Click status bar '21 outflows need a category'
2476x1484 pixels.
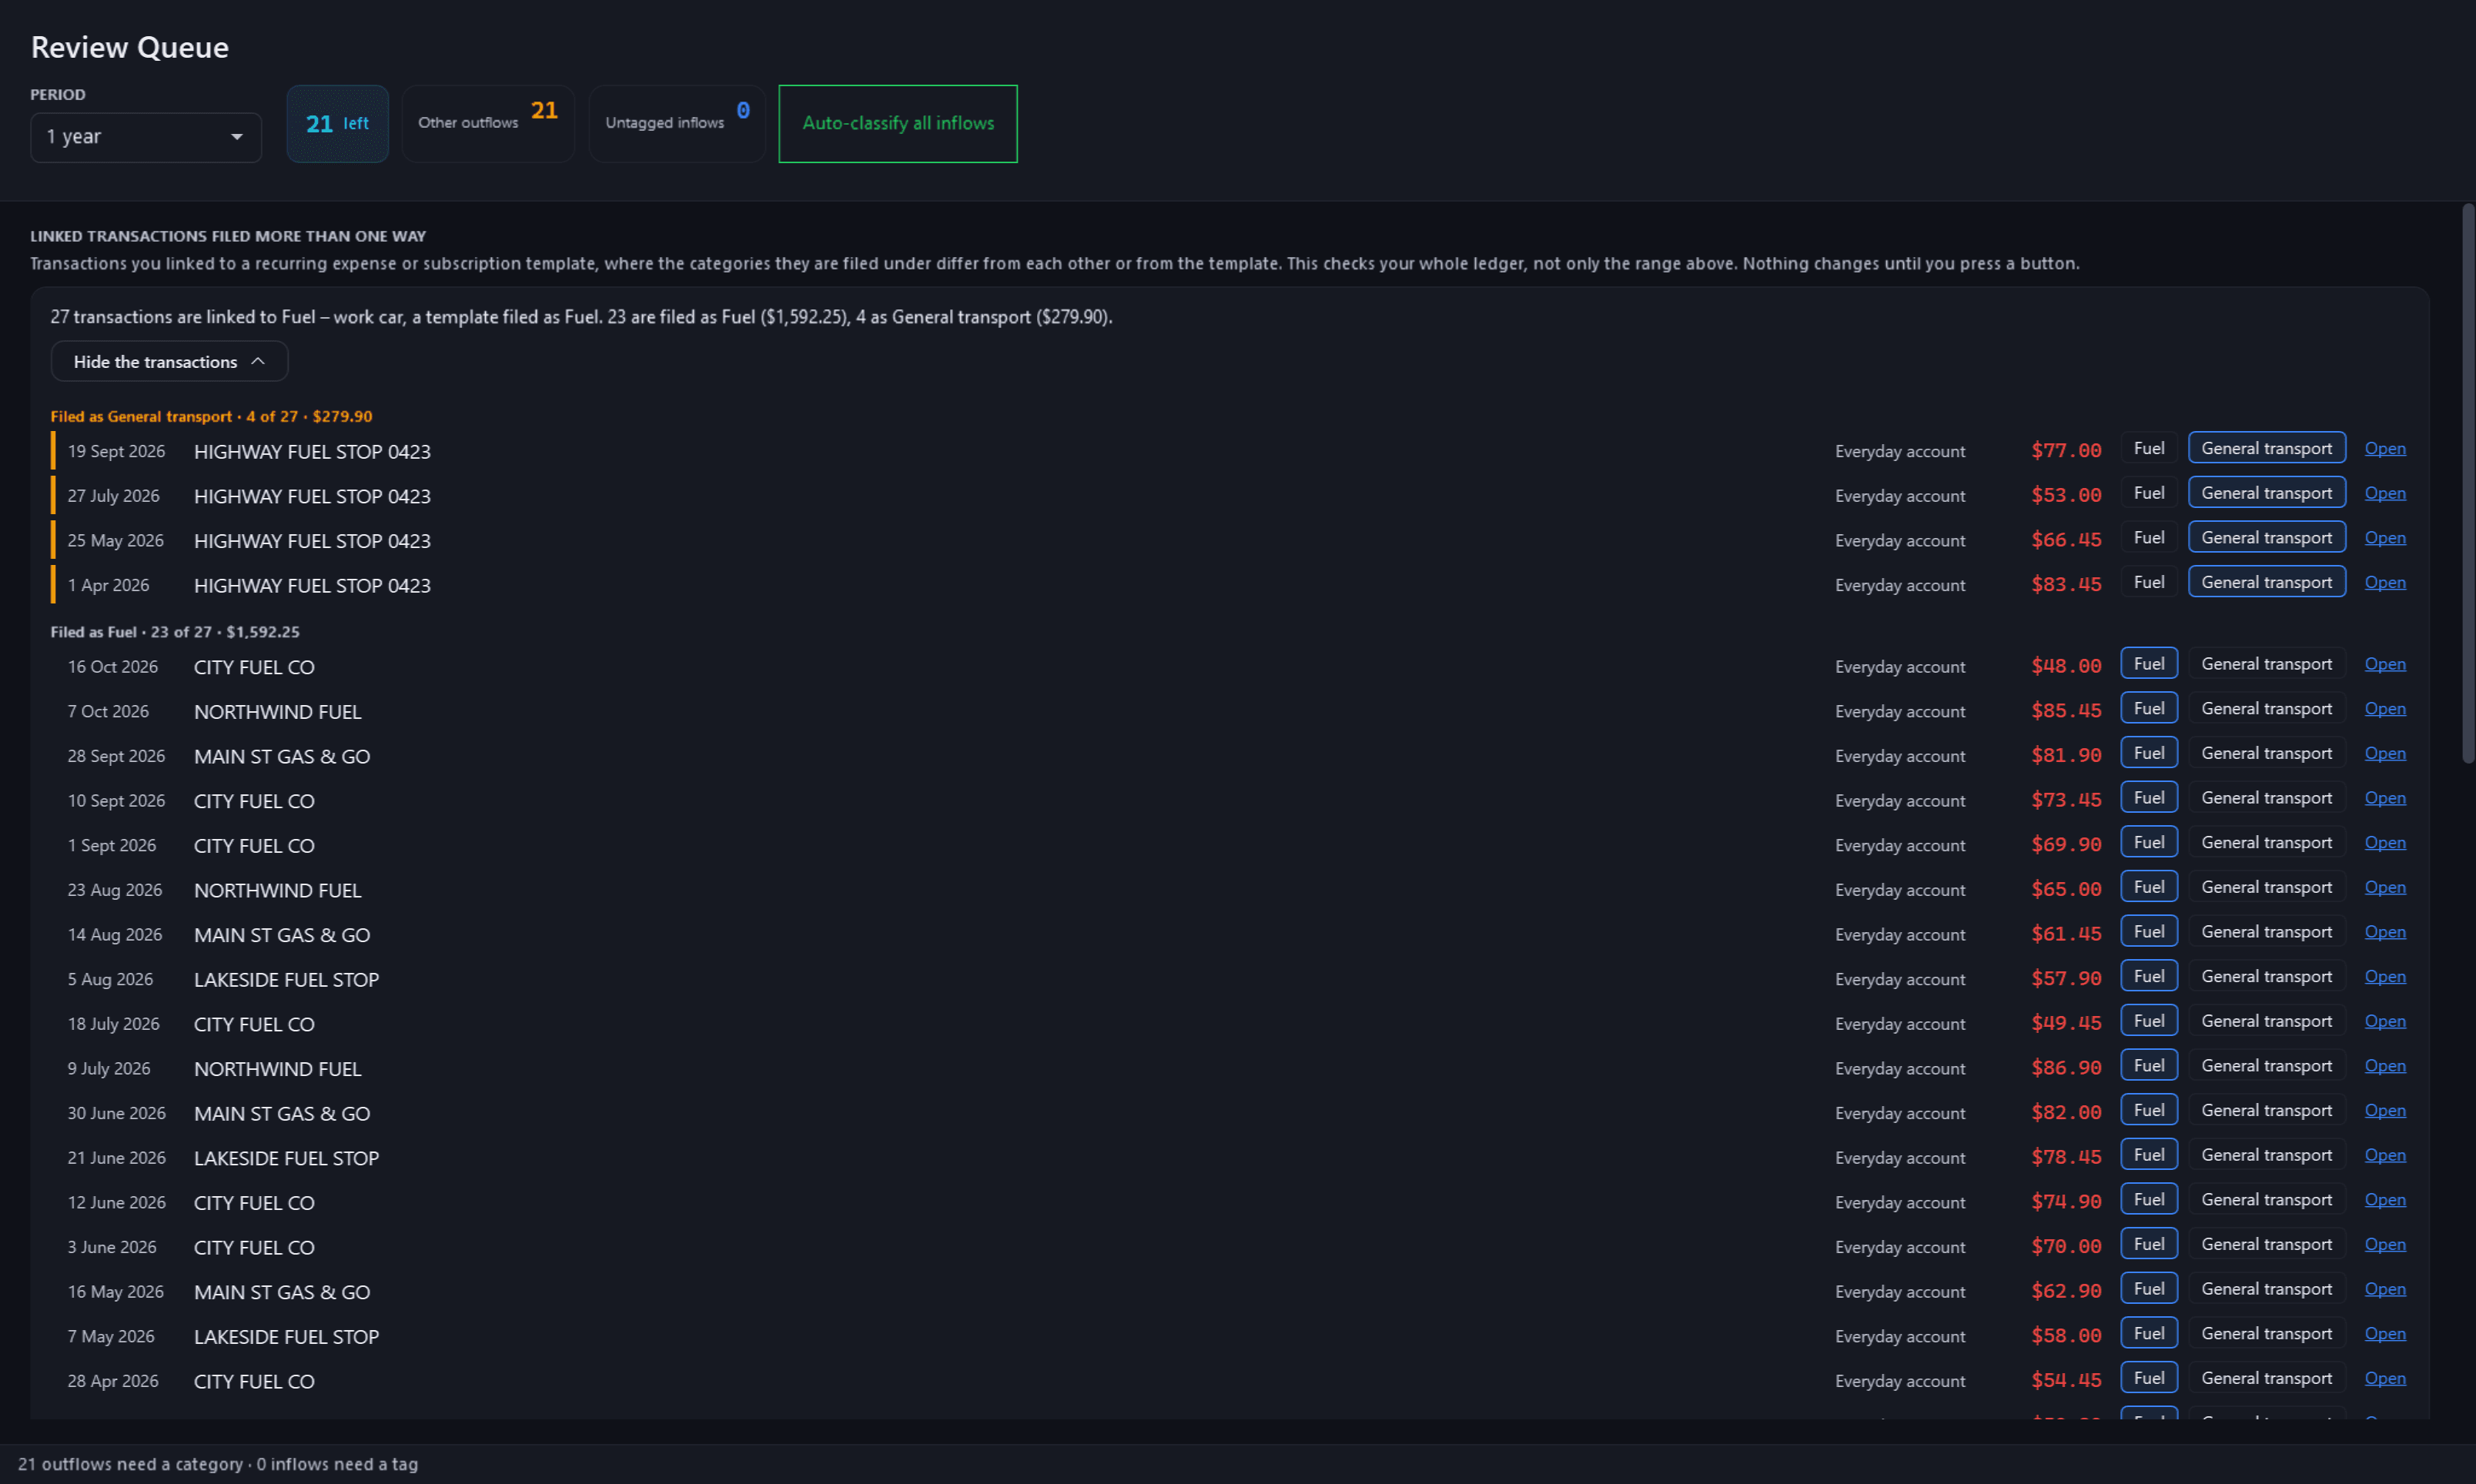click(x=131, y=1464)
